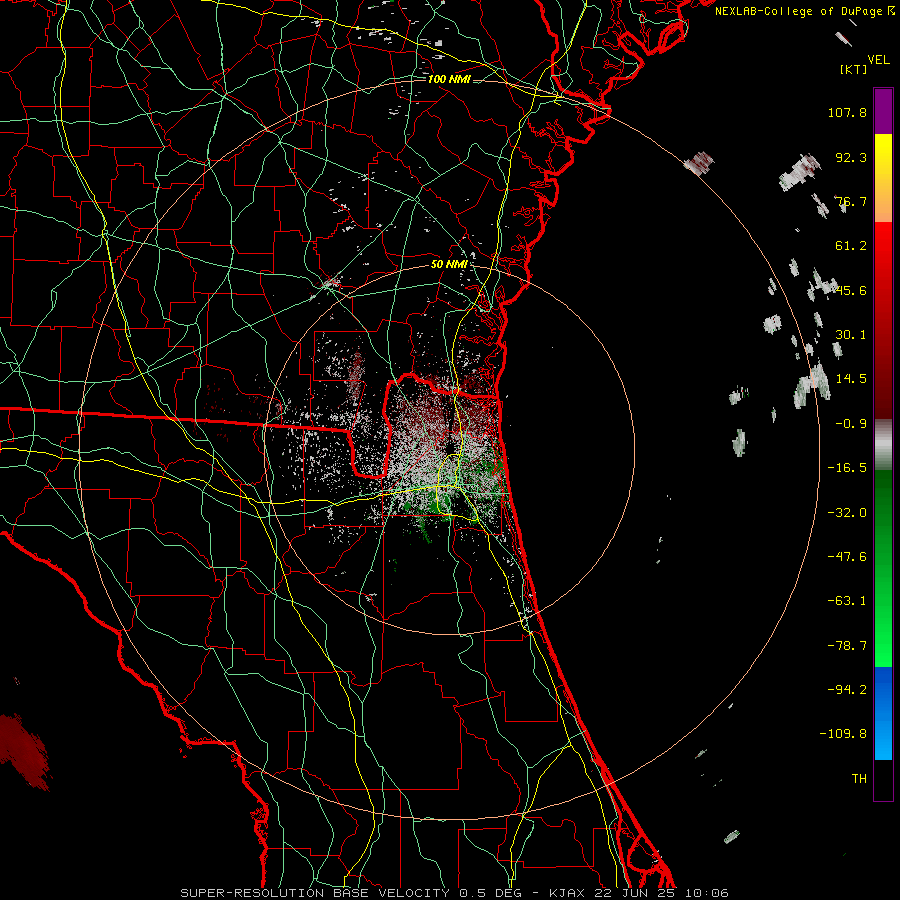Pick the black TH segment of the color bar

[883, 780]
